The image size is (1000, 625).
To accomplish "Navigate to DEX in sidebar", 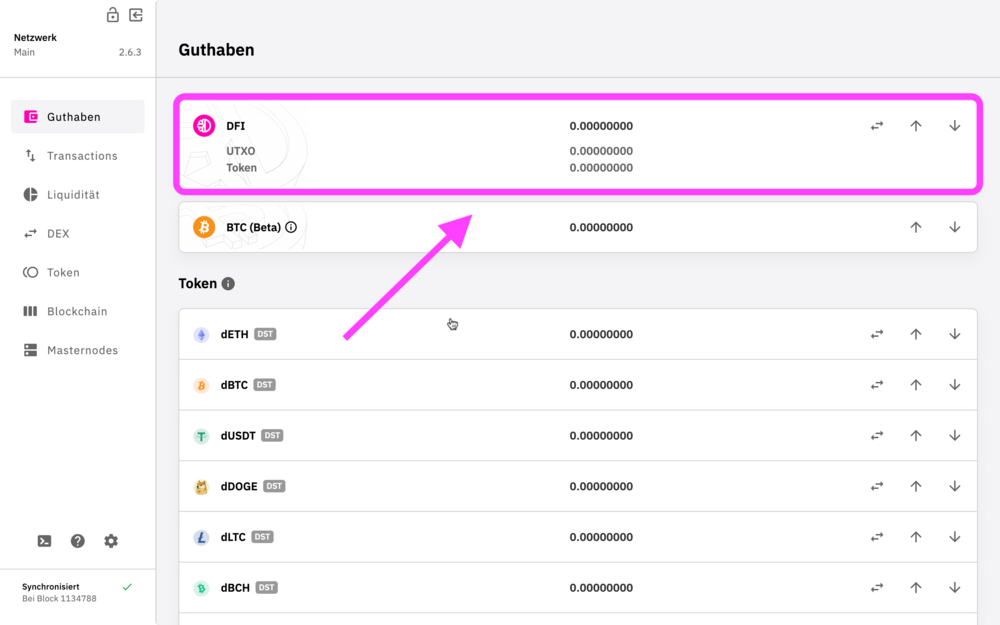I will (x=58, y=234).
